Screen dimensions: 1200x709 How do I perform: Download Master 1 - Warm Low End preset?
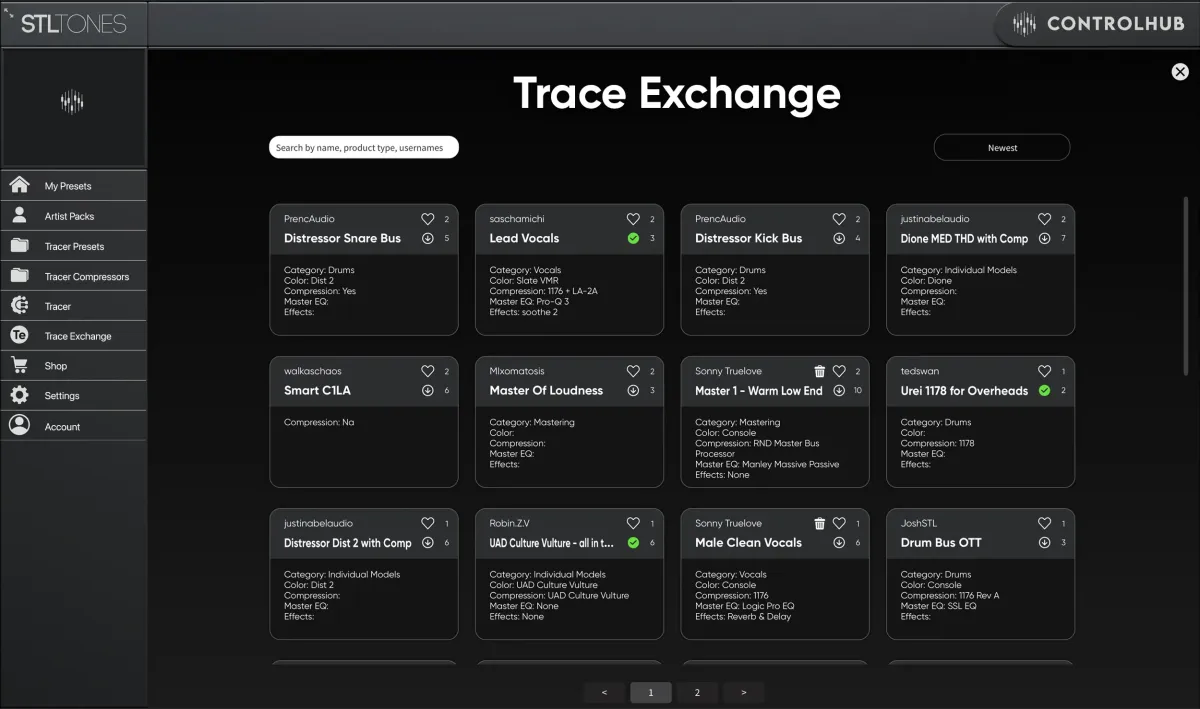pyautogui.click(x=839, y=390)
